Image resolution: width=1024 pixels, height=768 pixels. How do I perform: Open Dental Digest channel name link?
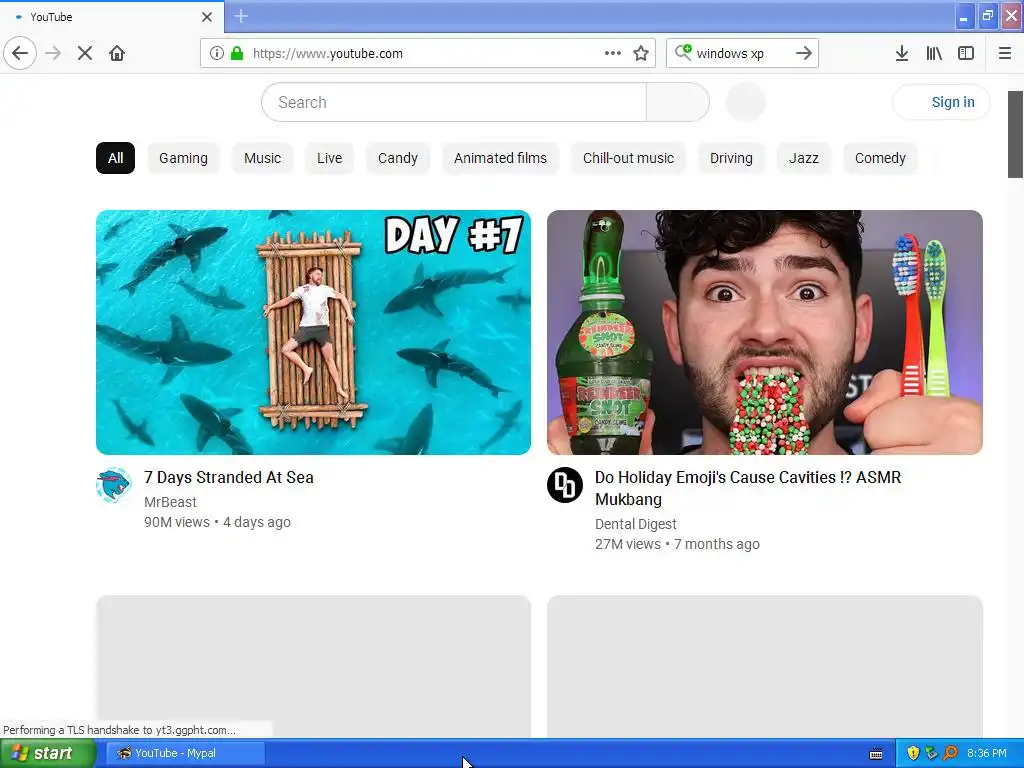click(635, 524)
